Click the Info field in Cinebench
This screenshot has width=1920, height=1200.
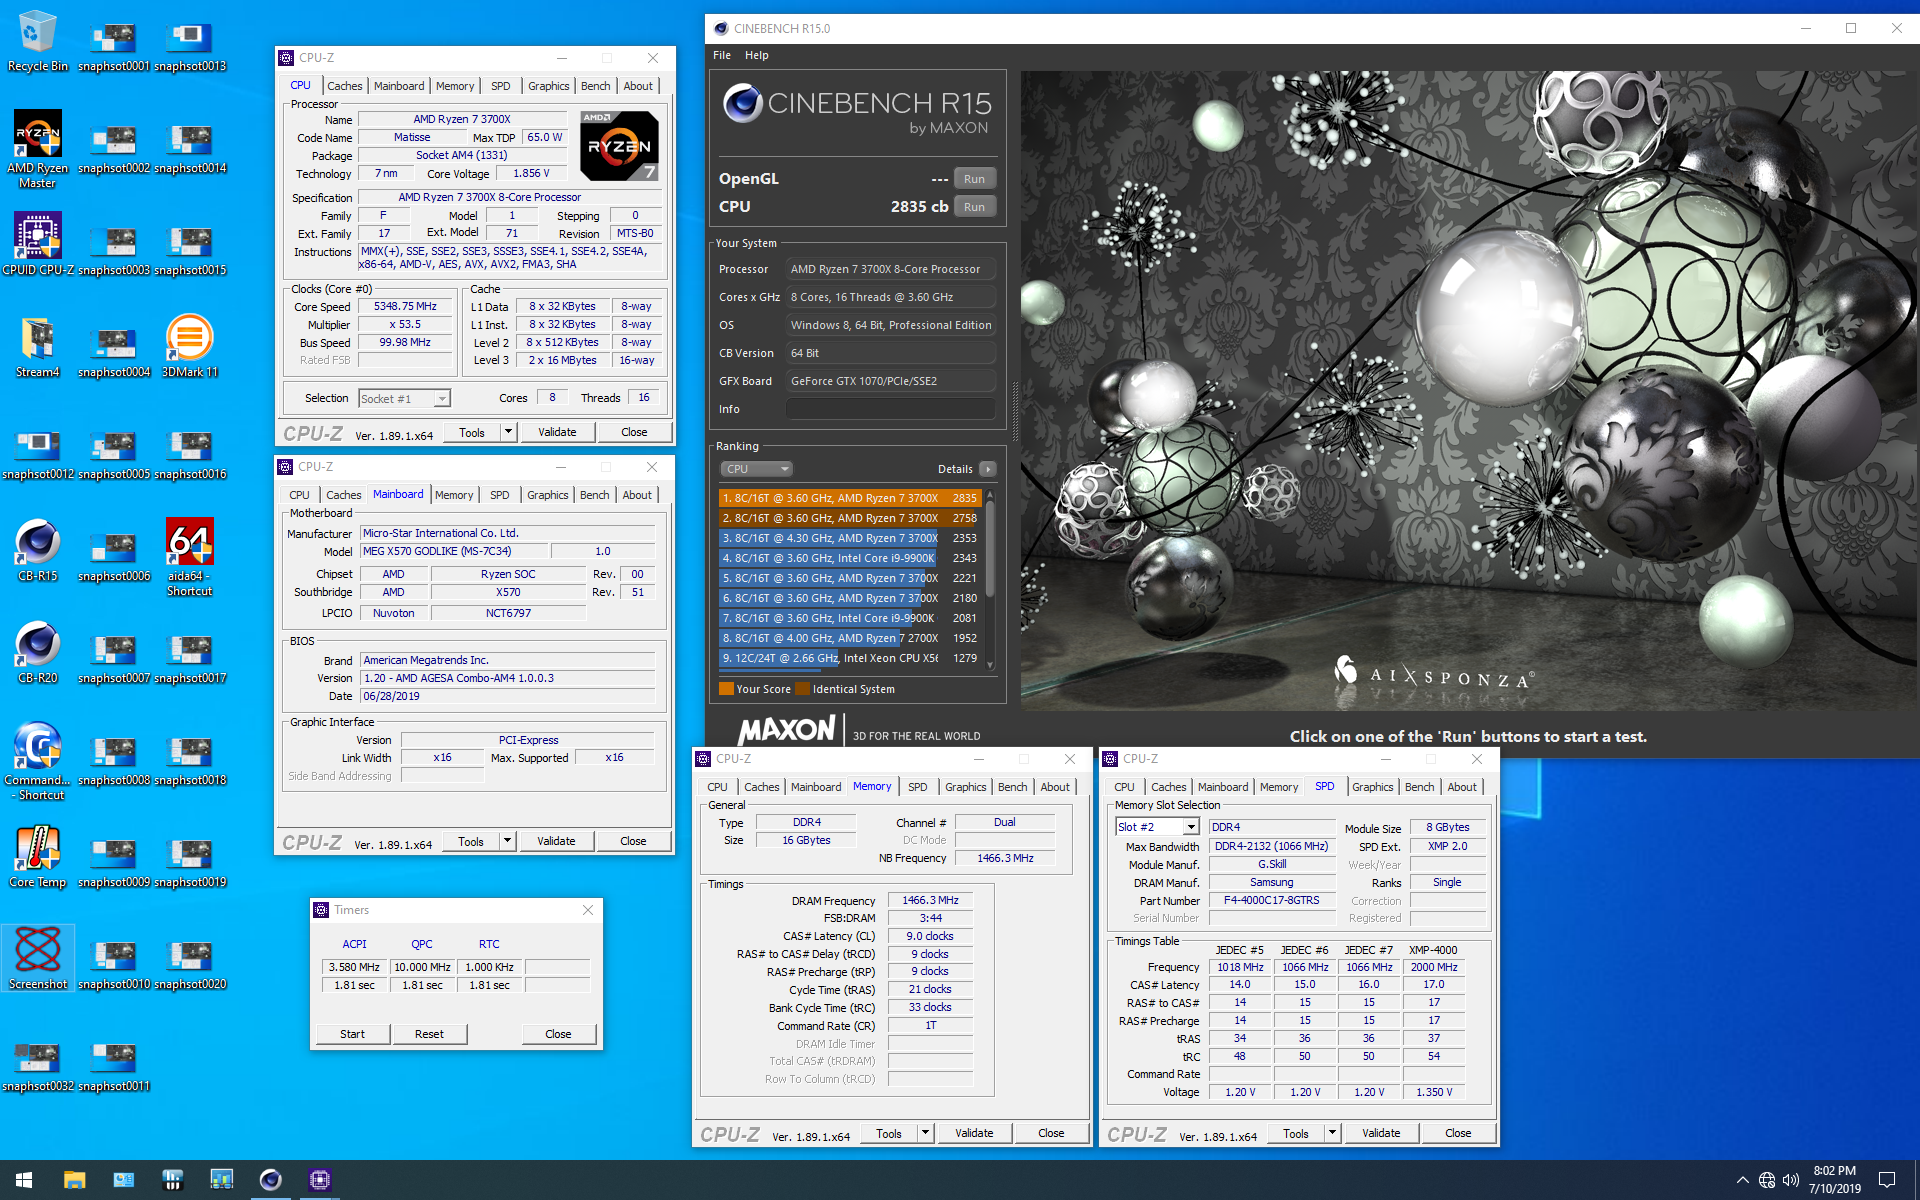click(890, 409)
